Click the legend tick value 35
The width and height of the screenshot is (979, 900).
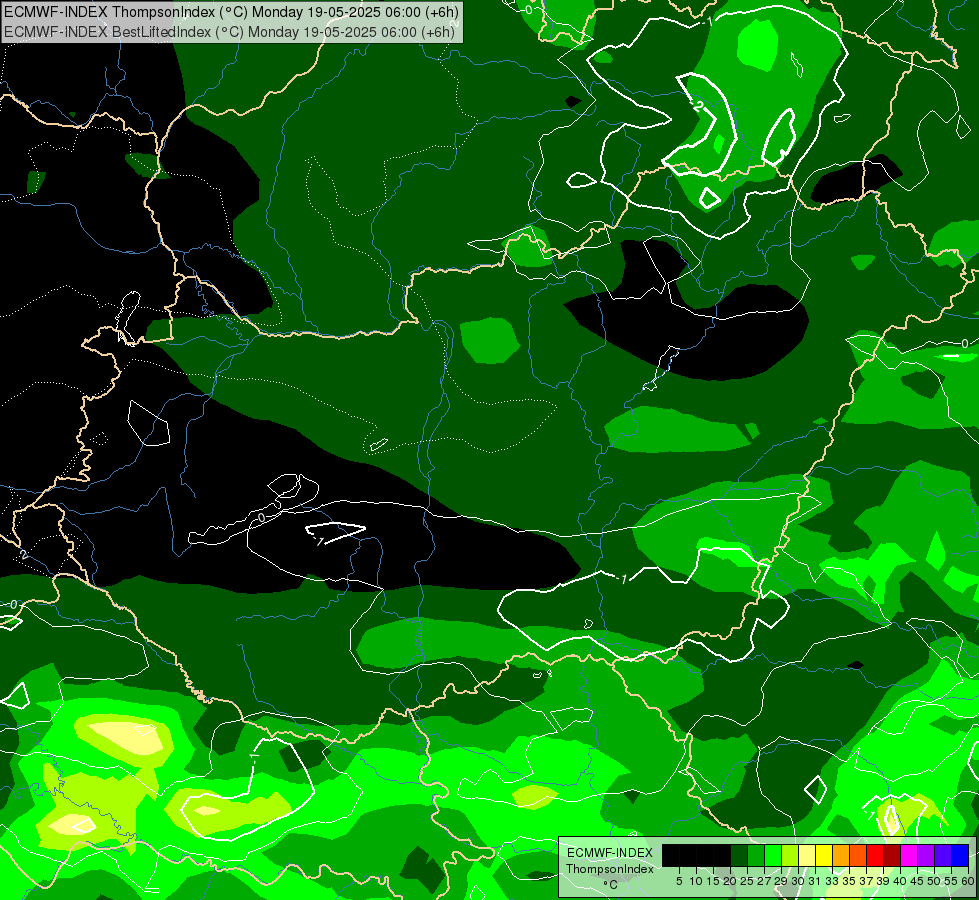click(x=849, y=881)
